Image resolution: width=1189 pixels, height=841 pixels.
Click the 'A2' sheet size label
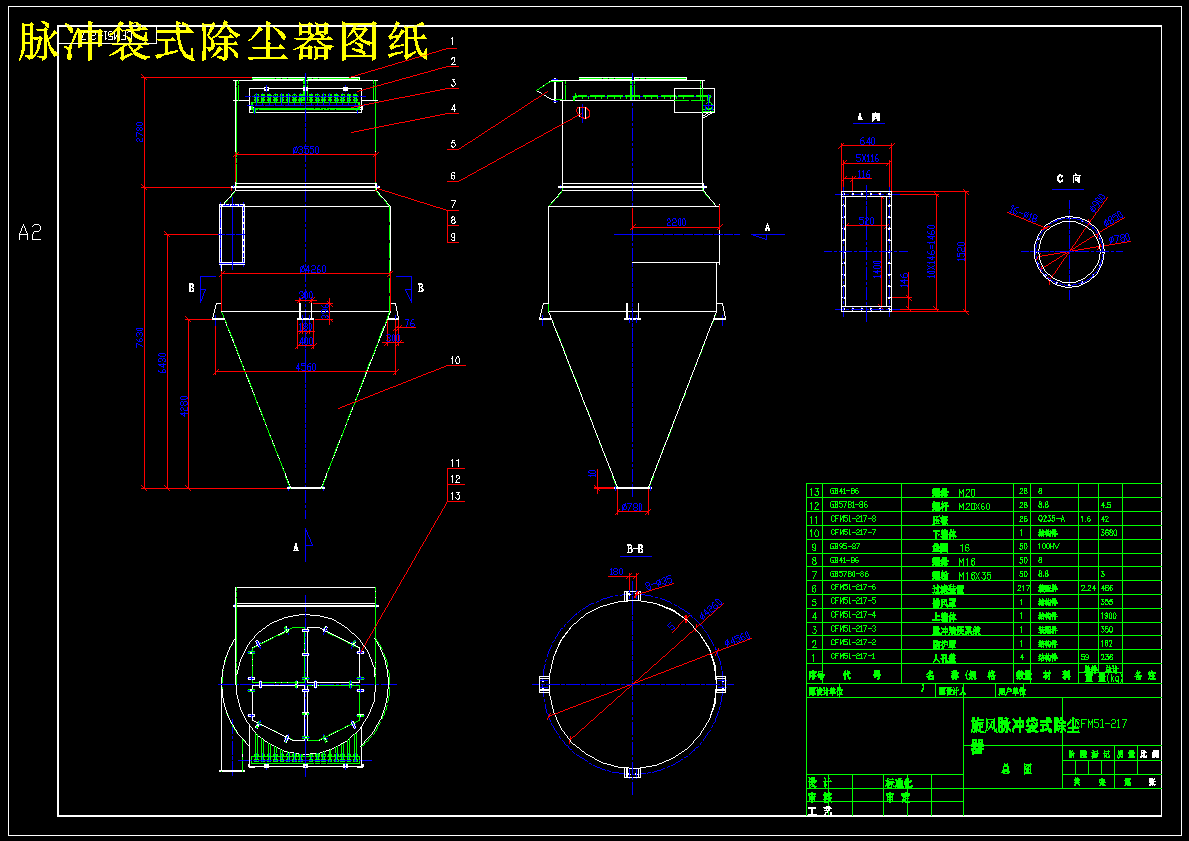click(30, 233)
